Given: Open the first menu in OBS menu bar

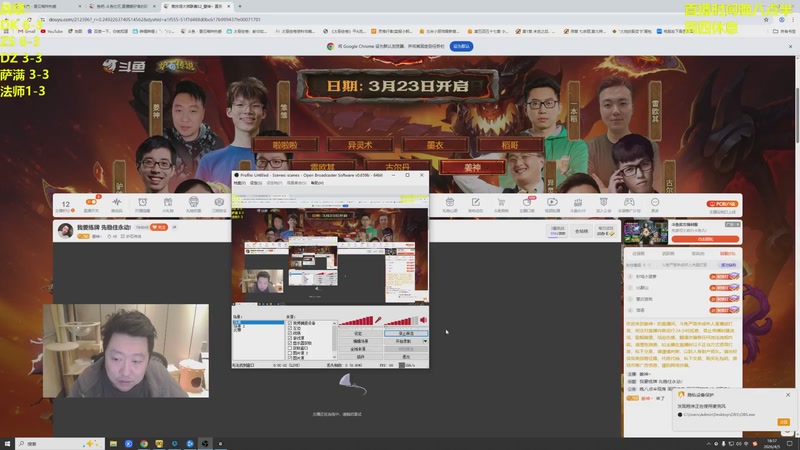Looking at the screenshot, I should tap(239, 183).
